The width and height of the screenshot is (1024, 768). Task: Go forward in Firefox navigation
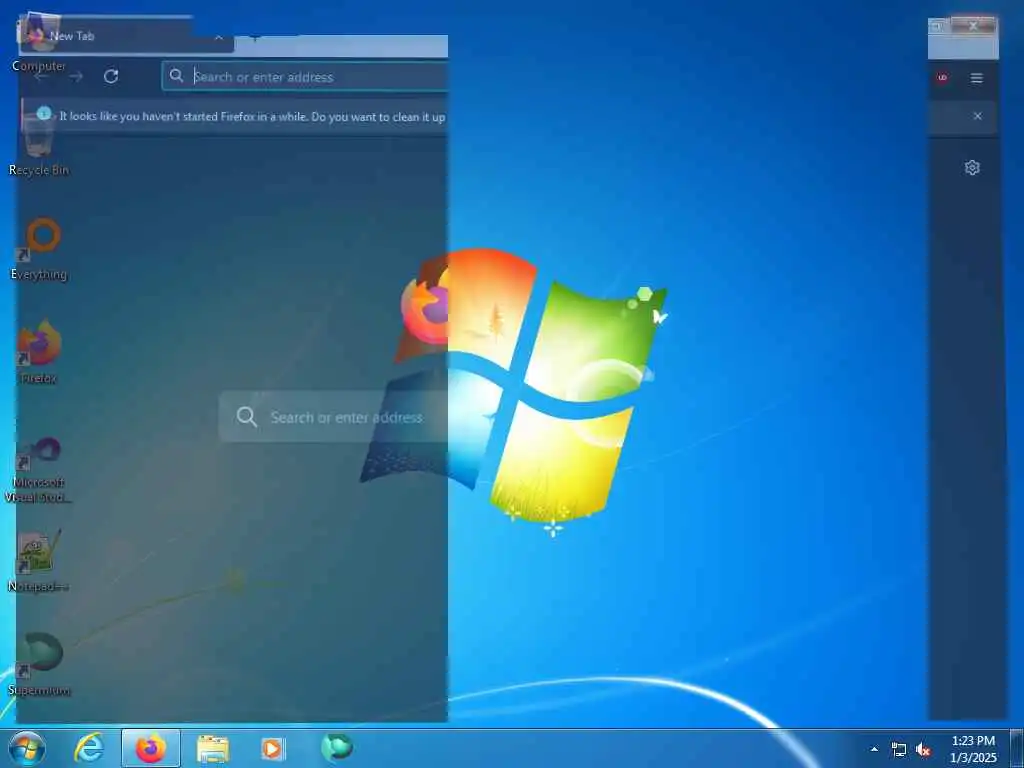point(76,76)
